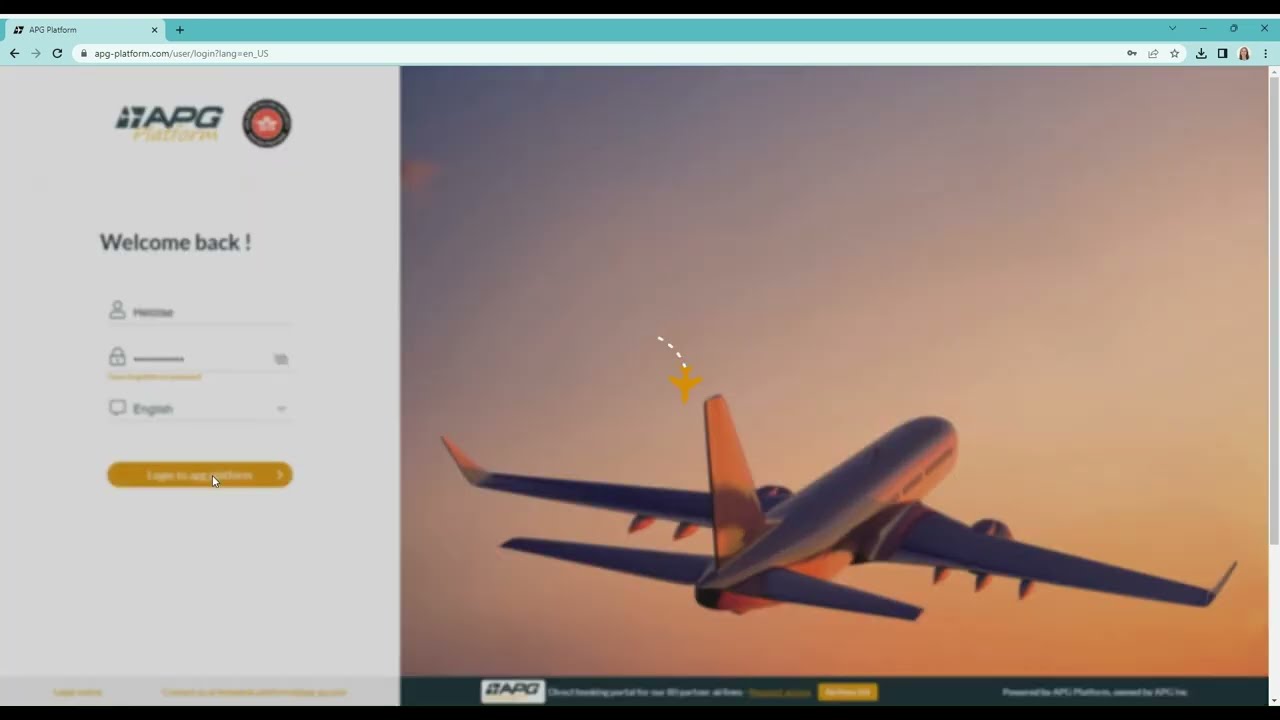
Task: Click the address bar URL
Action: click(181, 53)
